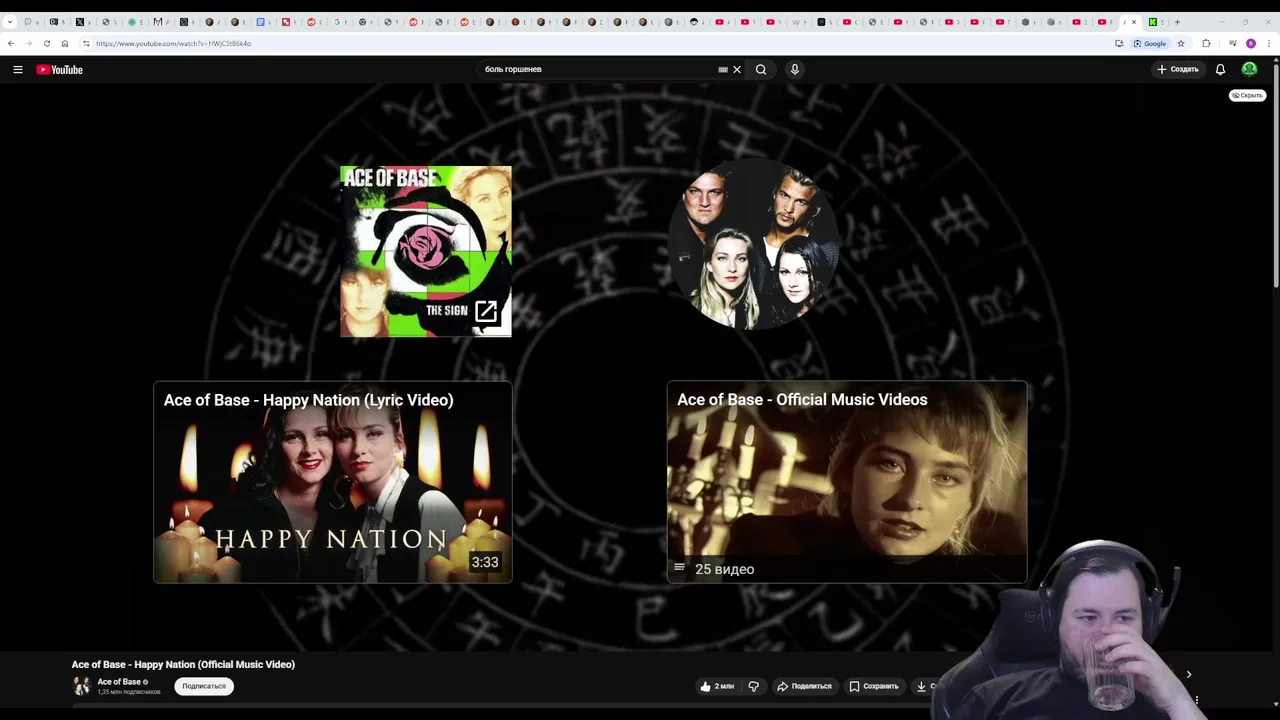Open the browser extensions puzzle icon

coord(1206,43)
